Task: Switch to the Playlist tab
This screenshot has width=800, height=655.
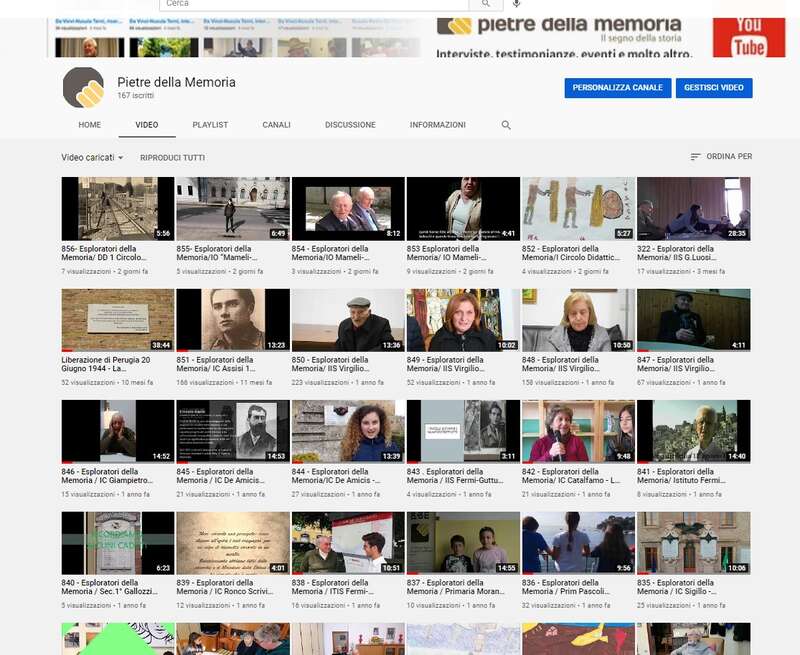Action: click(210, 125)
